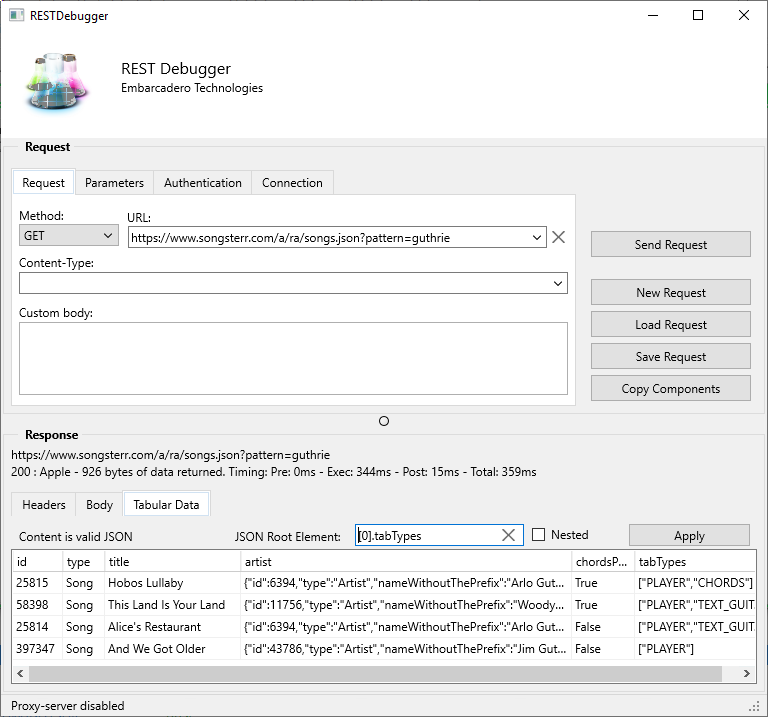Minimize the RESTDebugger window
The height and width of the screenshot is (717, 768).
(652, 15)
